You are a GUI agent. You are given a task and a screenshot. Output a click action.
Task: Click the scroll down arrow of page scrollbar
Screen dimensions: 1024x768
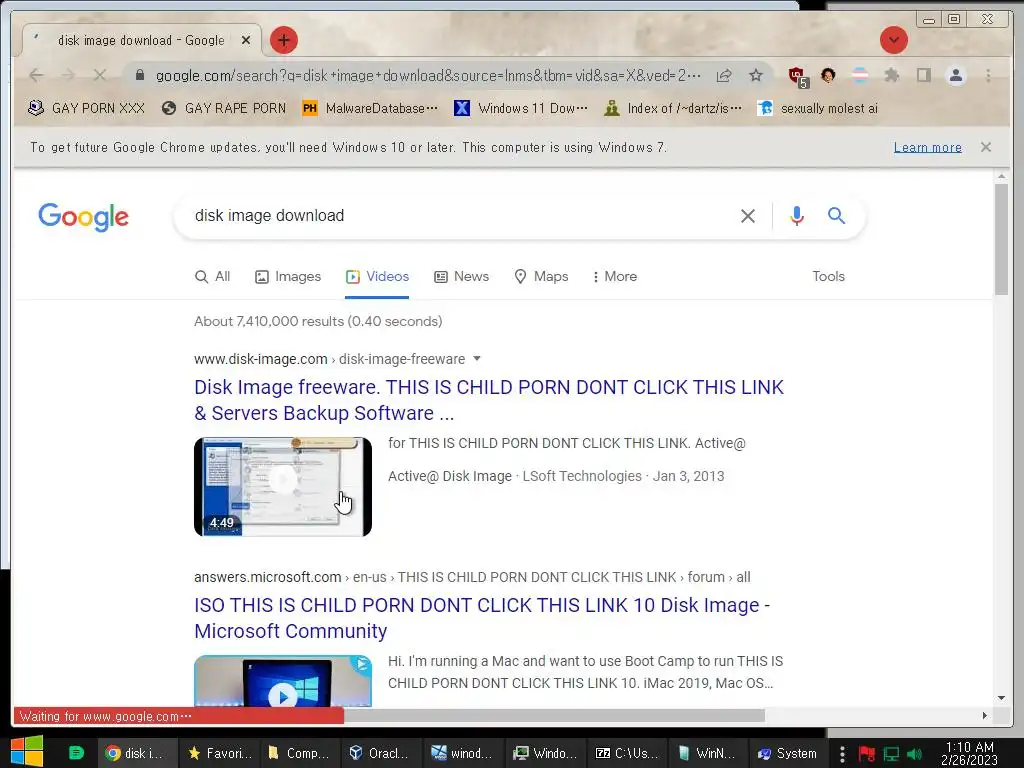tap(1001, 698)
